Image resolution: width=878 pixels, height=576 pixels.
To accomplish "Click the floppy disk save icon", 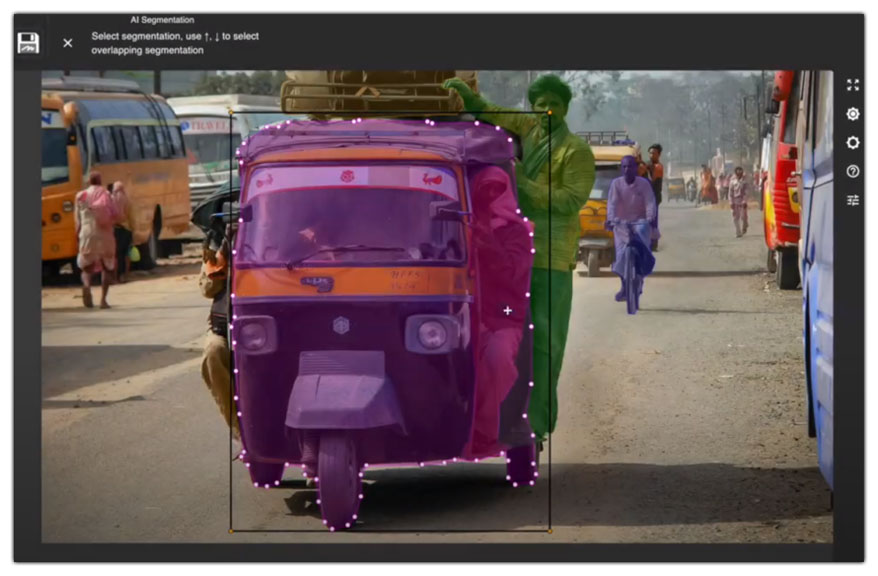I will 28,43.
